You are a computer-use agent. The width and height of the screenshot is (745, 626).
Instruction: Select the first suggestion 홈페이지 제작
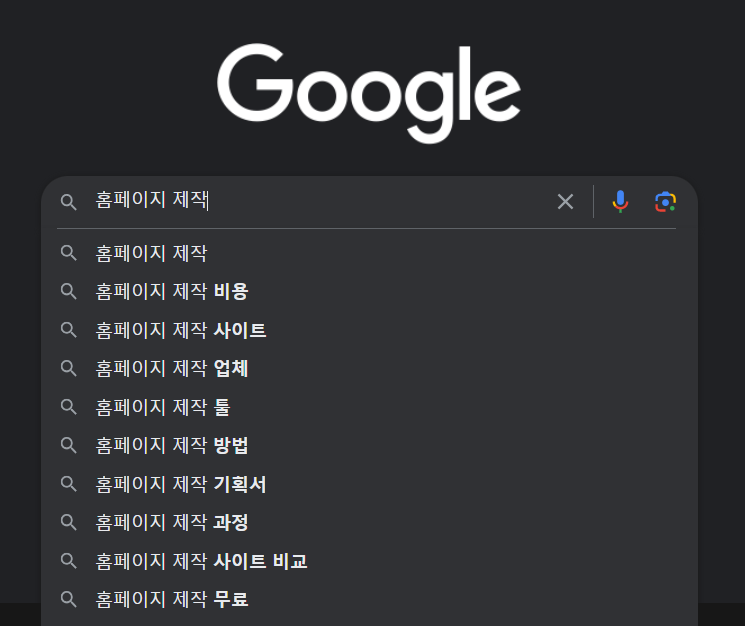(370, 253)
